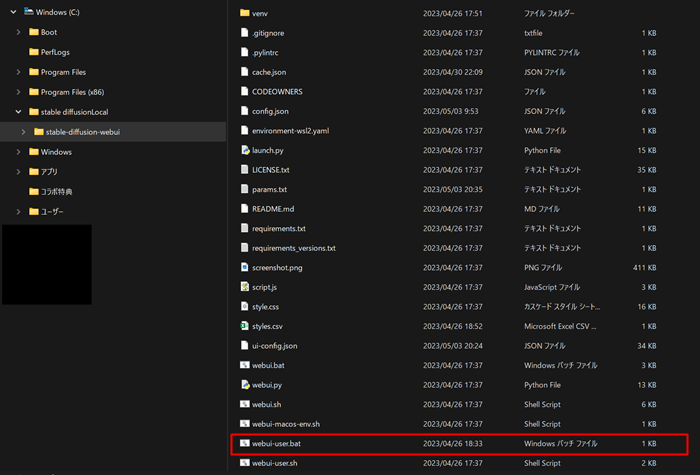Click the .pylintrc file icon
This screenshot has width=700, height=475.
coord(244,52)
